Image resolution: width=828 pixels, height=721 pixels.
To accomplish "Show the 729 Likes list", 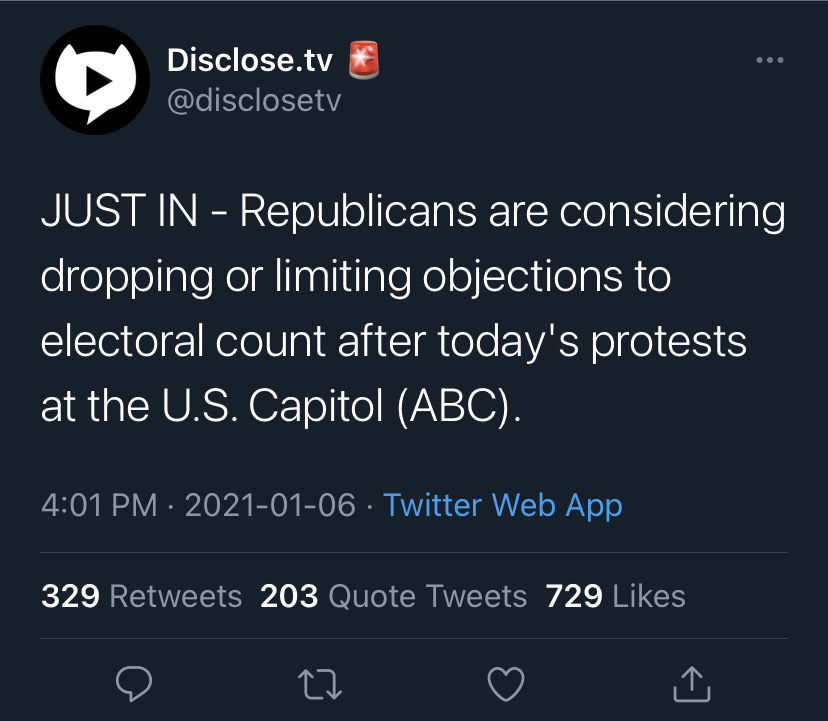I will [615, 597].
